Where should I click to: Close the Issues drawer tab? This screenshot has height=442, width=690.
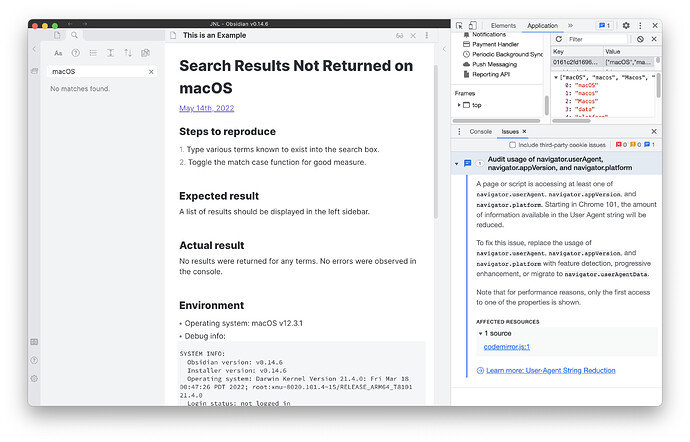click(x=525, y=132)
